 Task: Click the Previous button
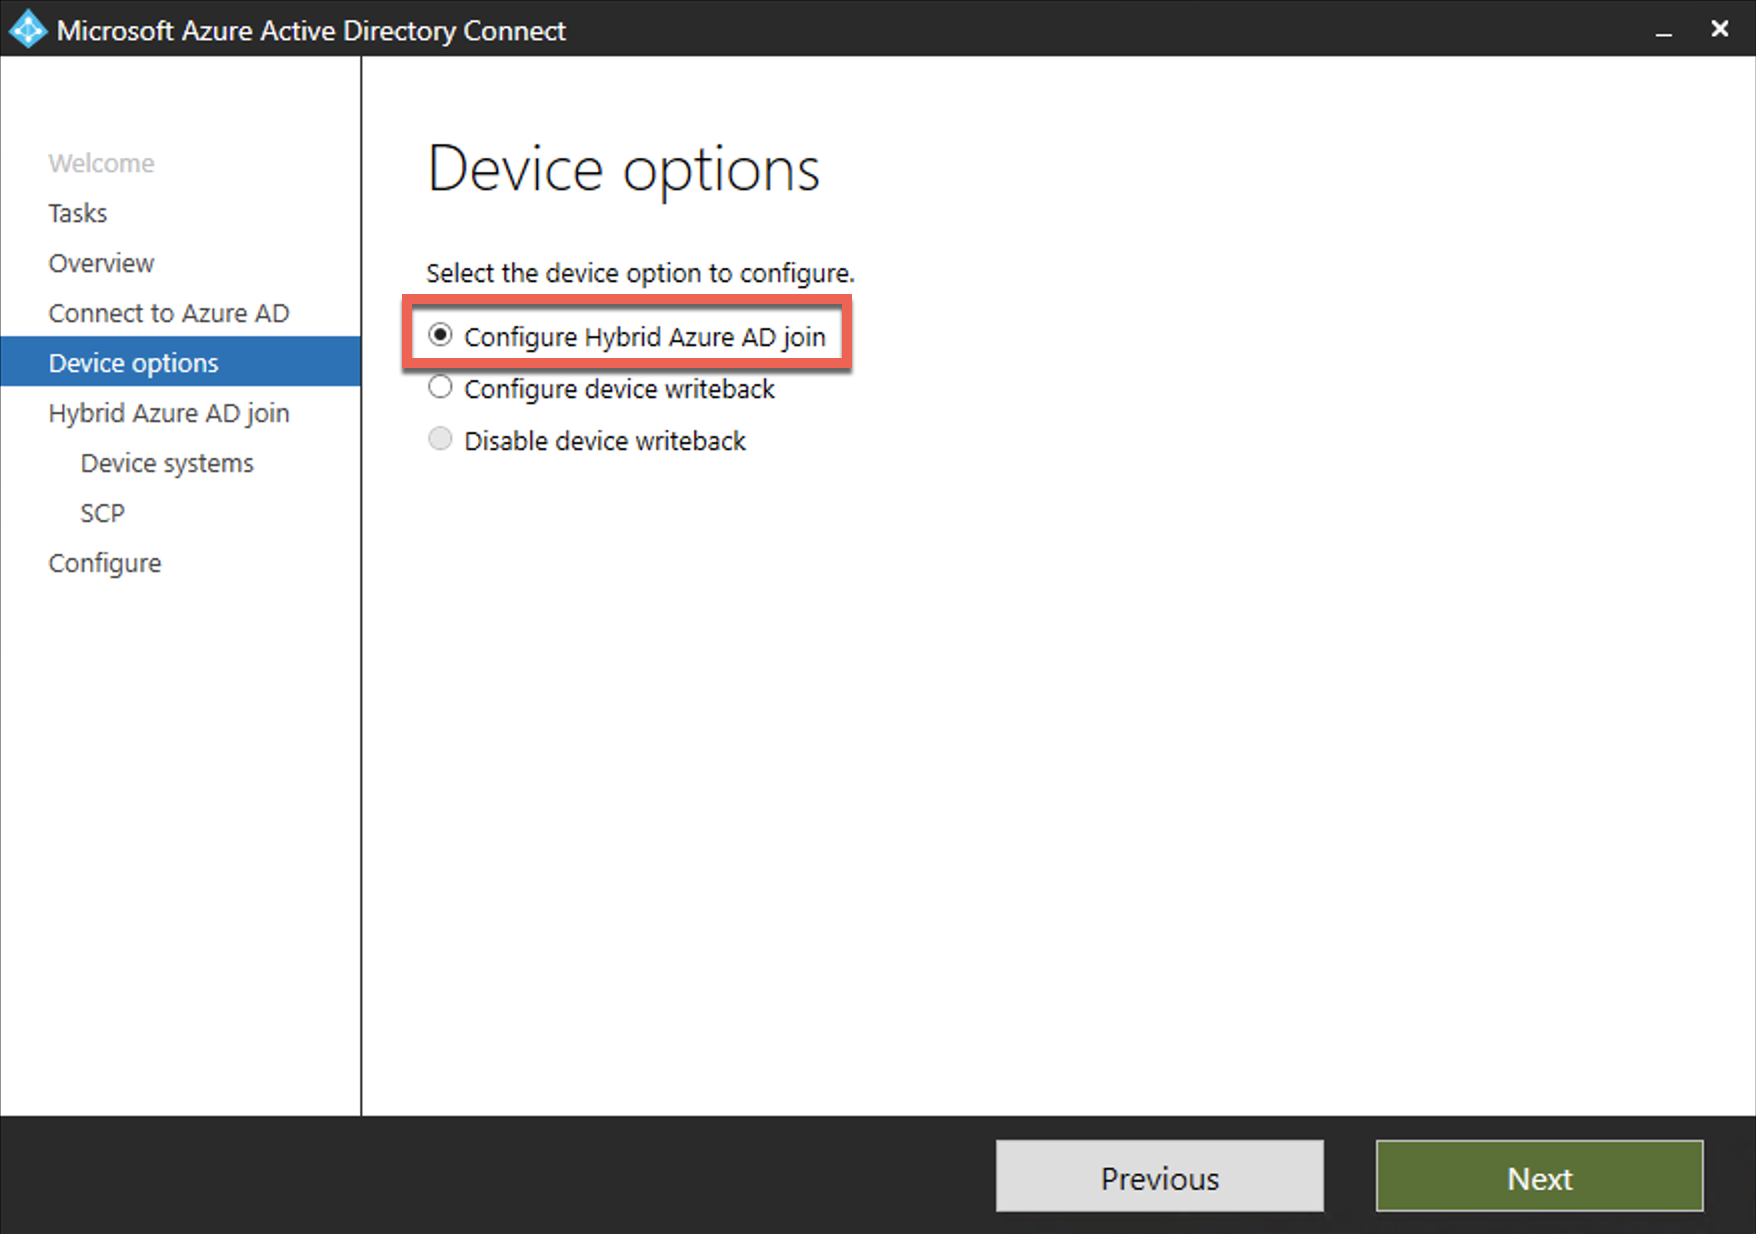pyautogui.click(x=1160, y=1176)
